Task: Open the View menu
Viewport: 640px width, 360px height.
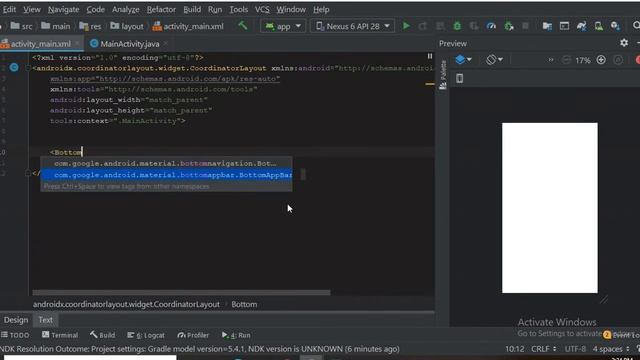Action: [x=32, y=9]
